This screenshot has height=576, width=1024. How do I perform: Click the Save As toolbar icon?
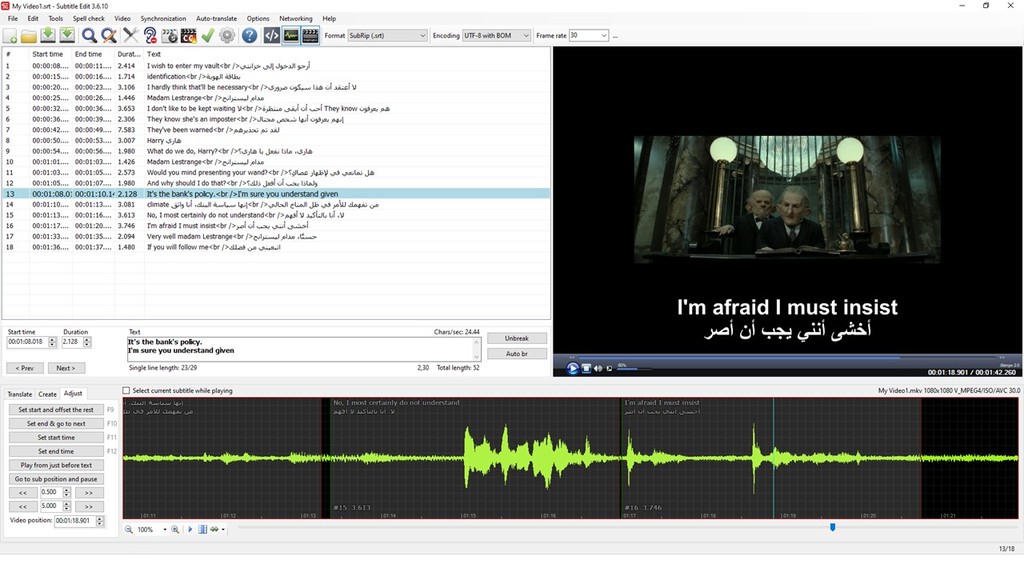(67, 36)
